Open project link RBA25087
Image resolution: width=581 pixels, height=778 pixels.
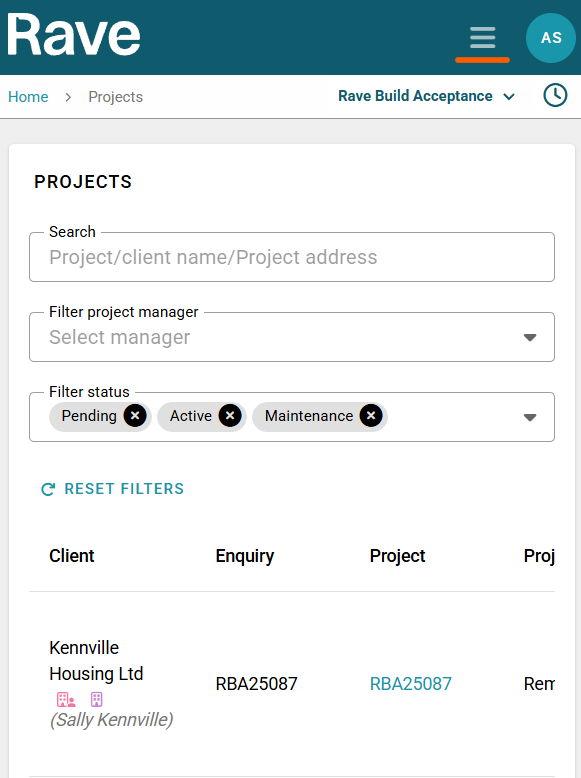point(411,684)
